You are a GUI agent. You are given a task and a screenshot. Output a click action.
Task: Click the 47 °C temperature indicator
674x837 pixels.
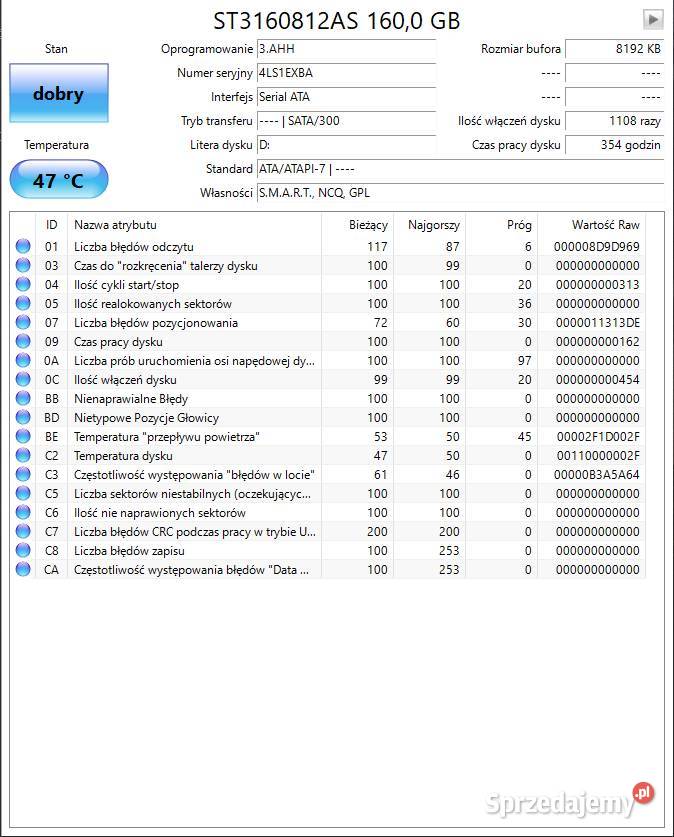pos(58,181)
